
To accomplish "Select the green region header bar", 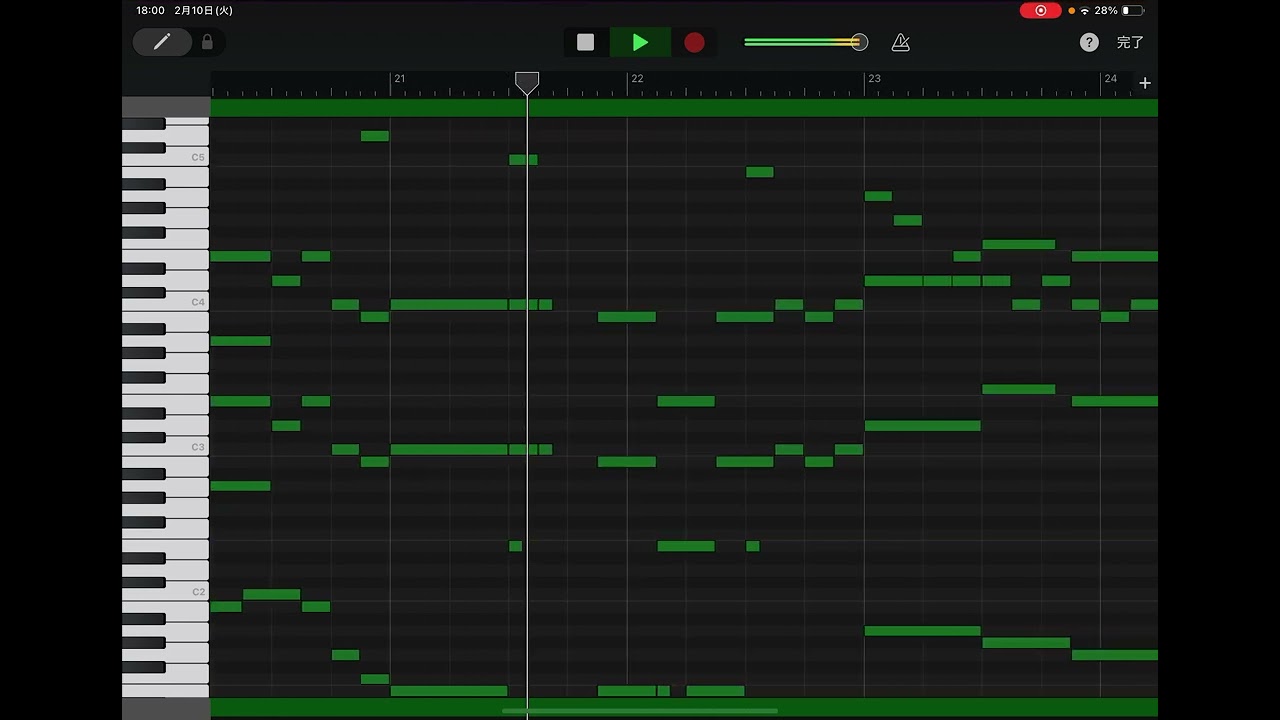I will pyautogui.click(x=684, y=107).
